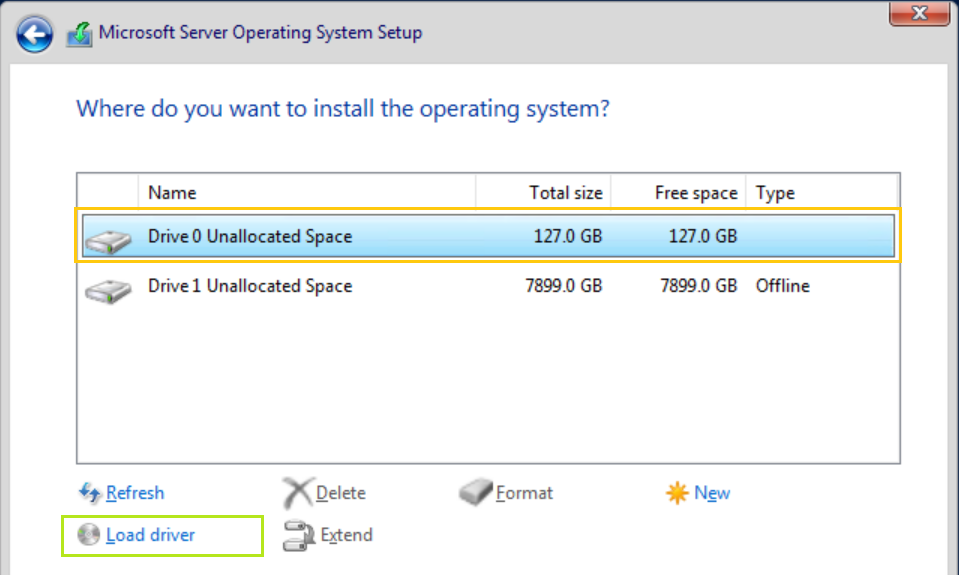Click the New partition star icon
Image resolution: width=959 pixels, height=575 pixels.
click(677, 493)
